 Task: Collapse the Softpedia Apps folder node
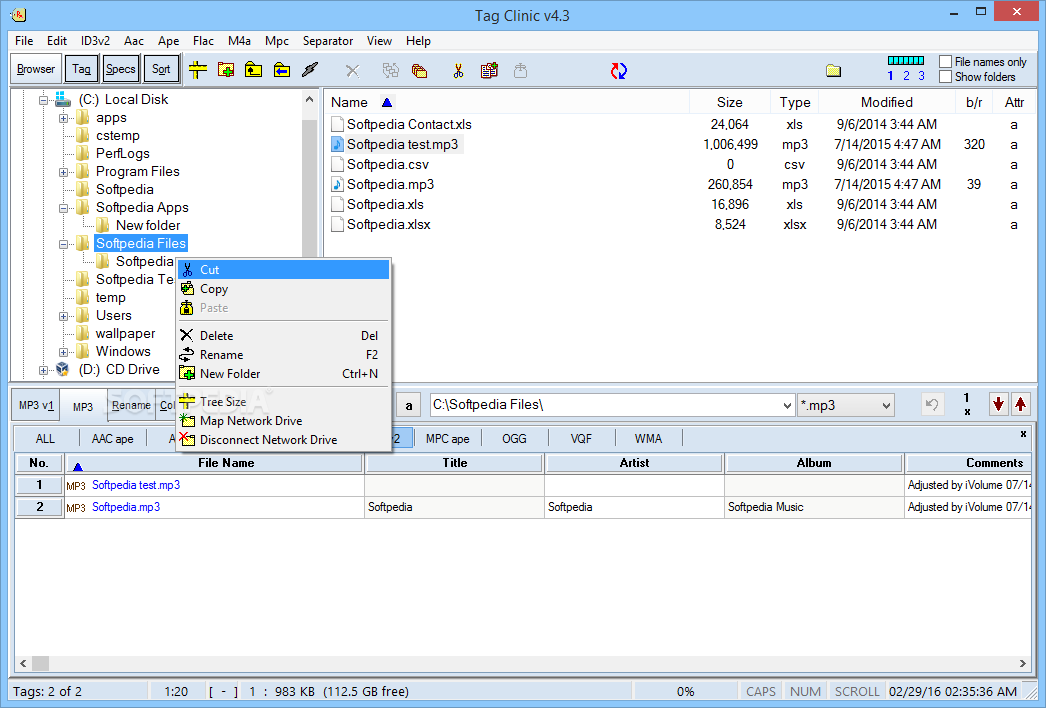point(63,208)
